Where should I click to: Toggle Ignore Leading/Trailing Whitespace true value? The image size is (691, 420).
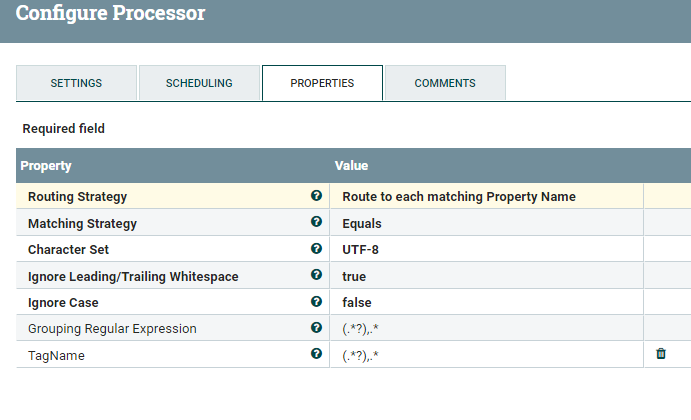tap(354, 276)
